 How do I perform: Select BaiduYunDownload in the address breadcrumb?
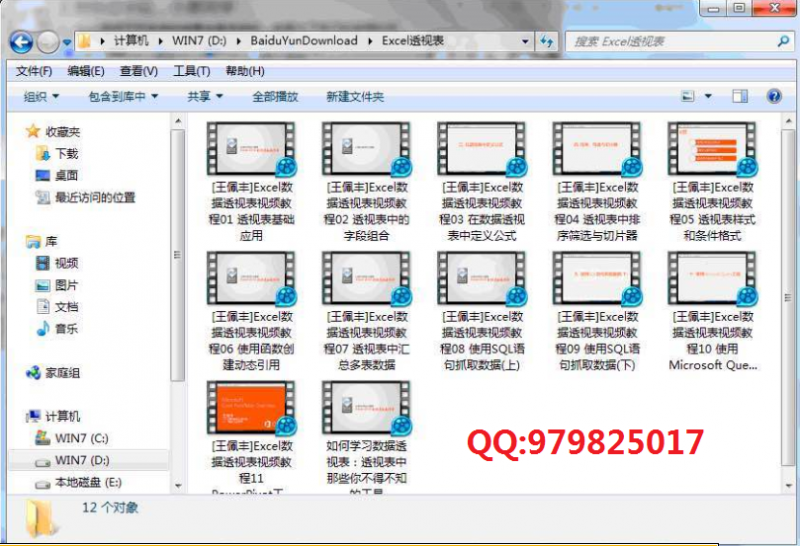(304, 41)
